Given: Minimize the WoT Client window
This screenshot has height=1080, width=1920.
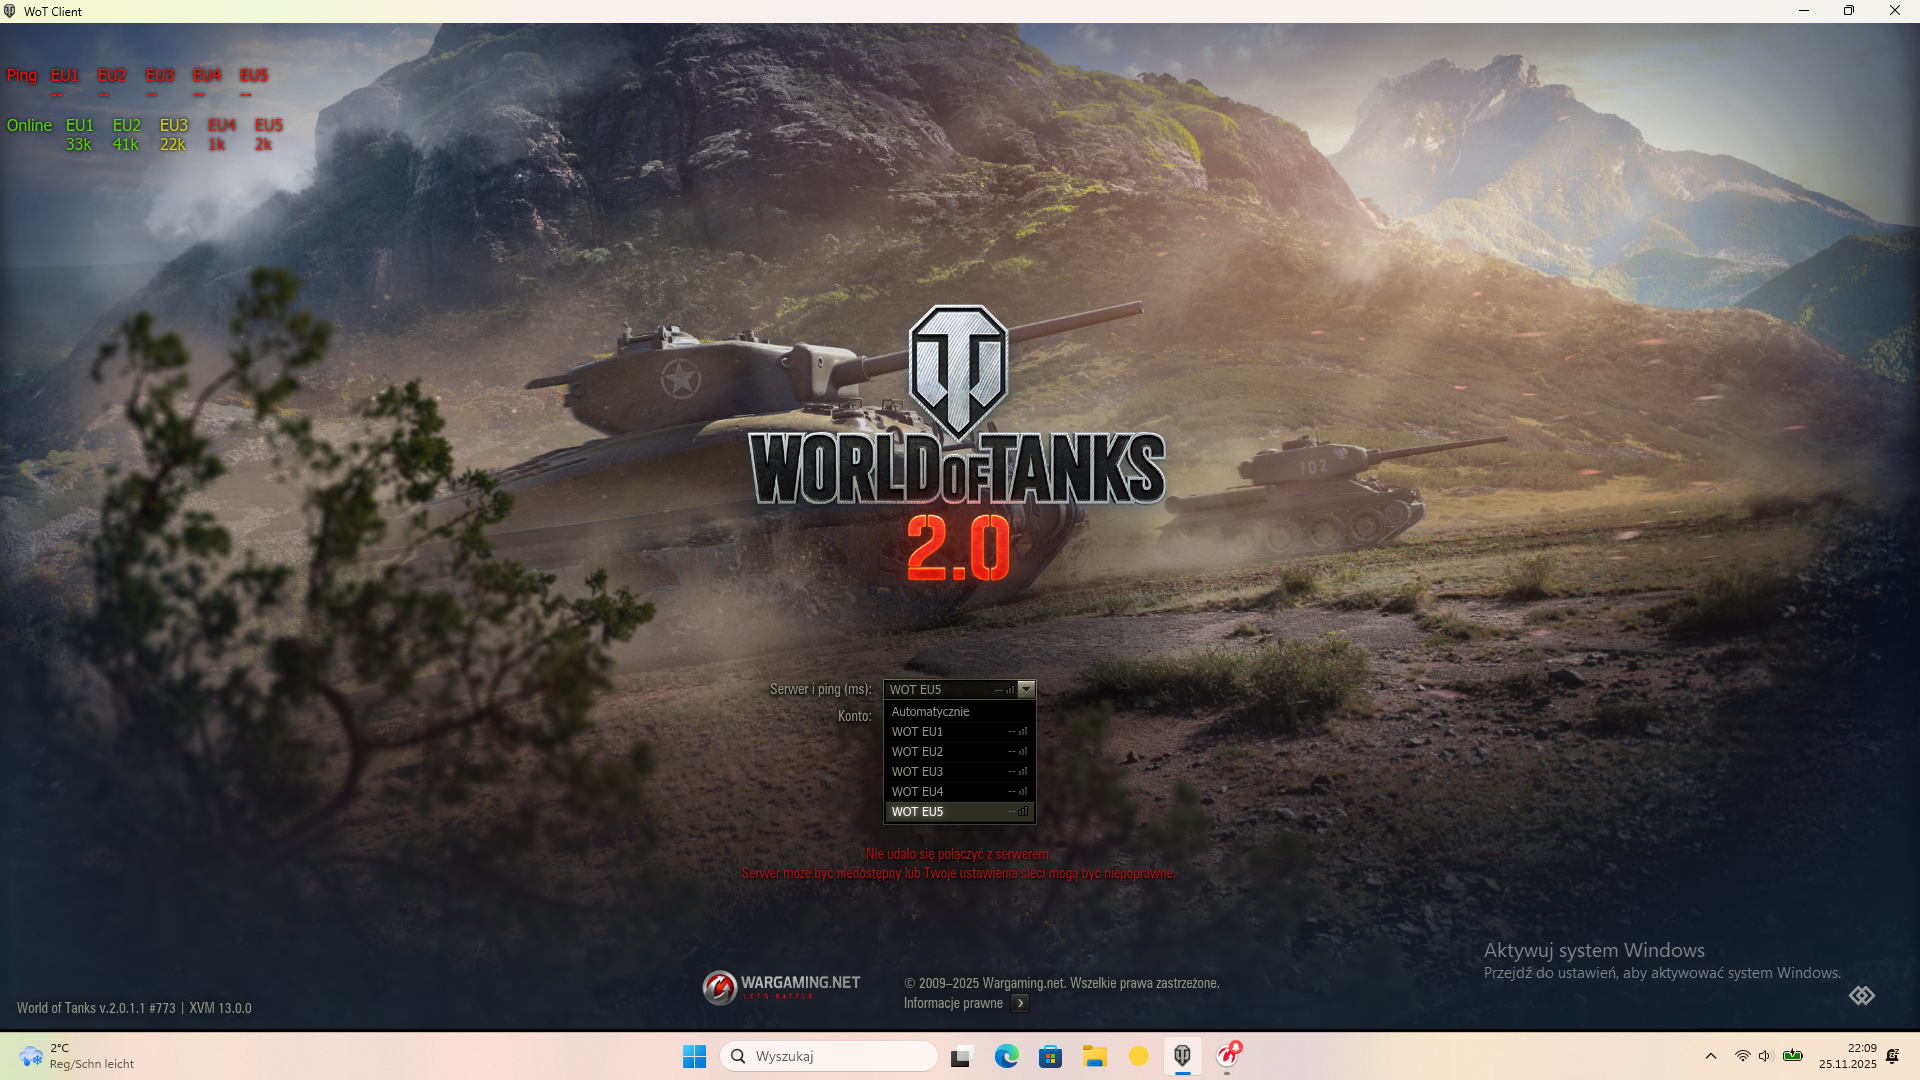Looking at the screenshot, I should tap(1804, 11).
